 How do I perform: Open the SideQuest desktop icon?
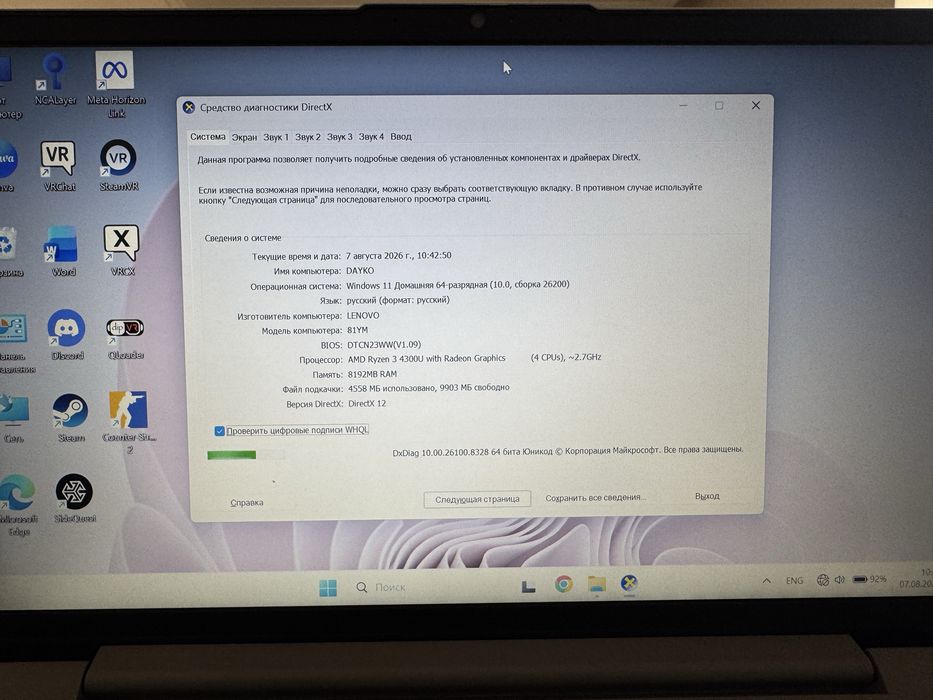74,498
